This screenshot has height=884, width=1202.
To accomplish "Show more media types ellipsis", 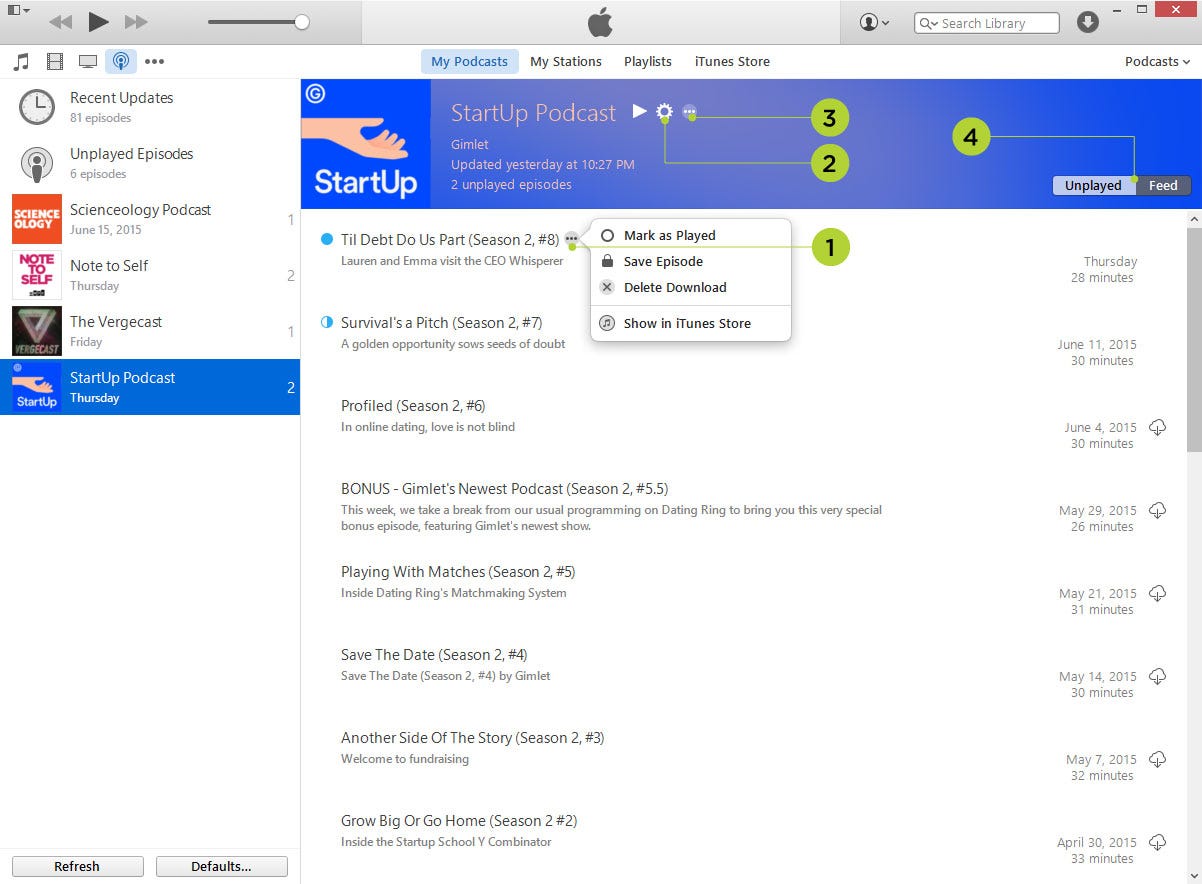I will pos(154,62).
